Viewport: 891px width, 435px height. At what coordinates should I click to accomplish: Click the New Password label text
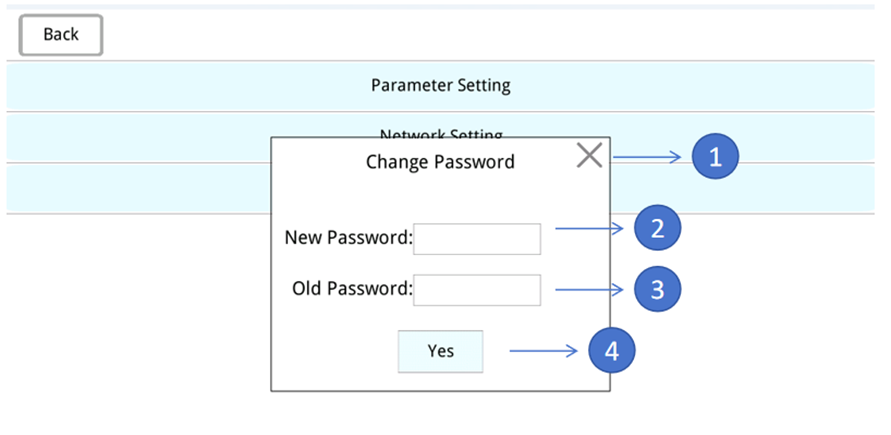point(348,238)
